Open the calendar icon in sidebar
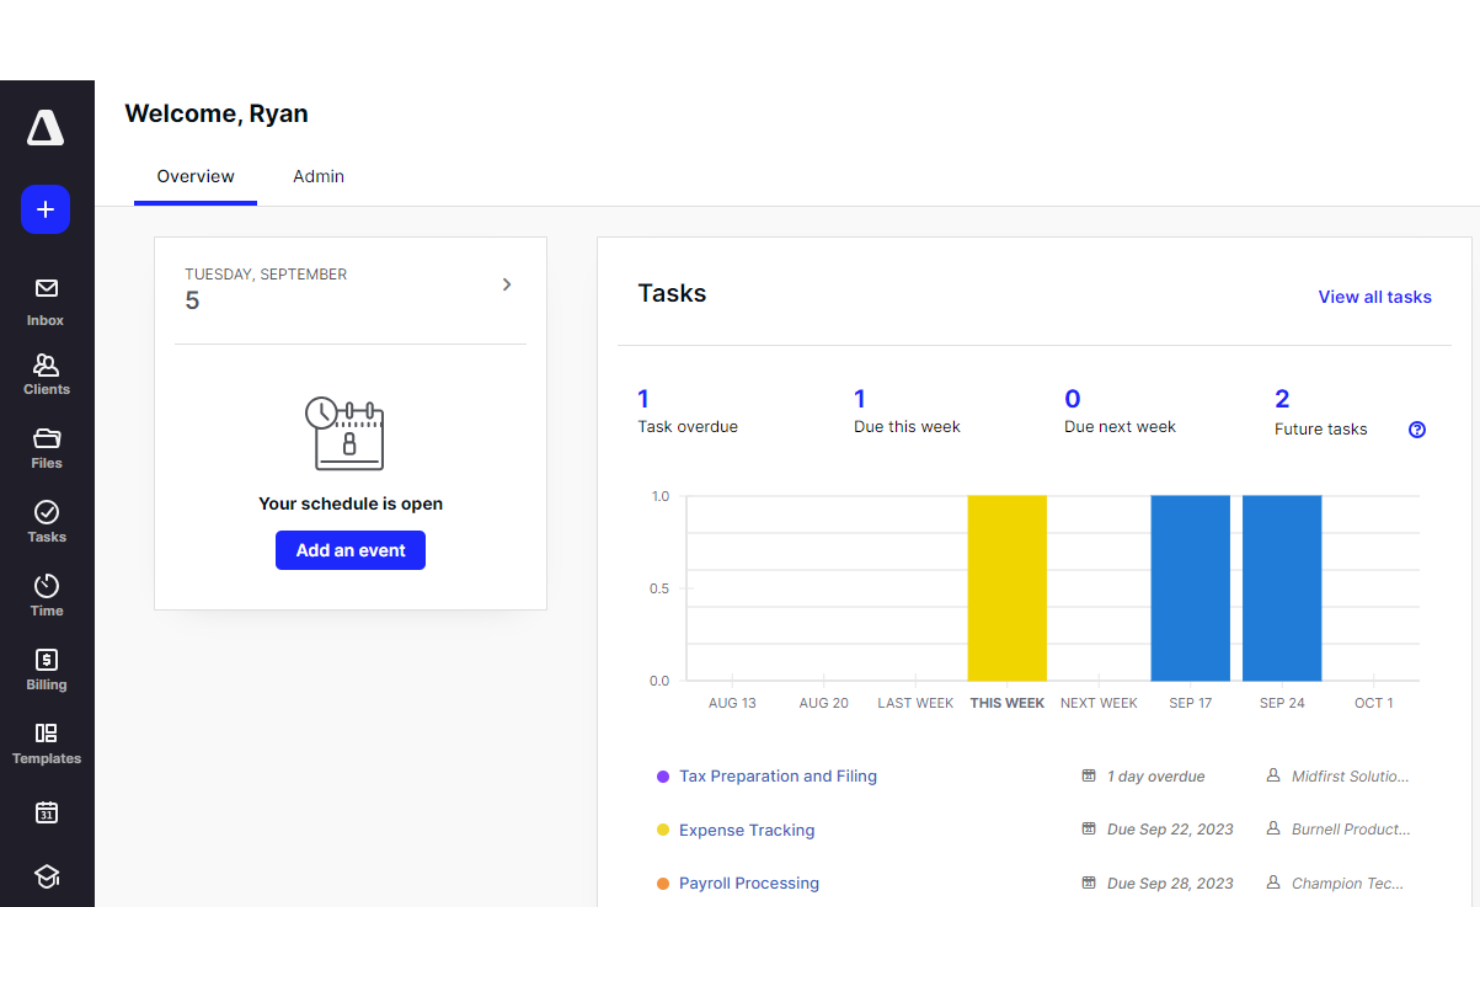 46,812
